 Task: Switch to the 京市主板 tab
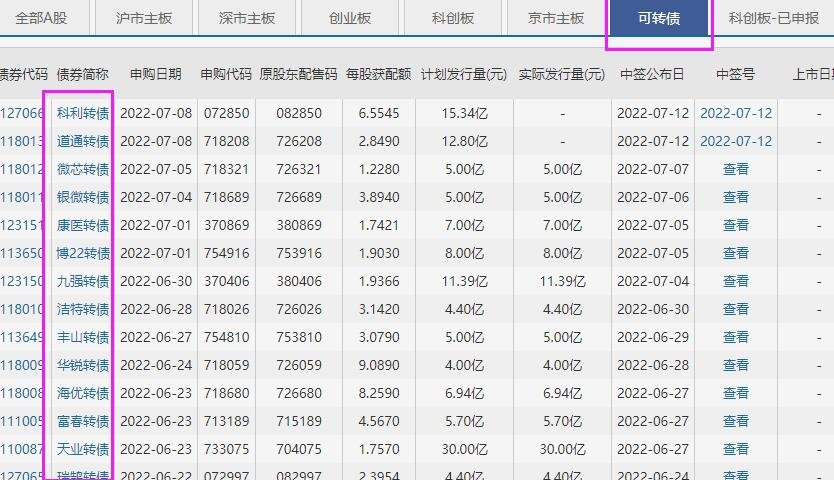[x=556, y=18]
